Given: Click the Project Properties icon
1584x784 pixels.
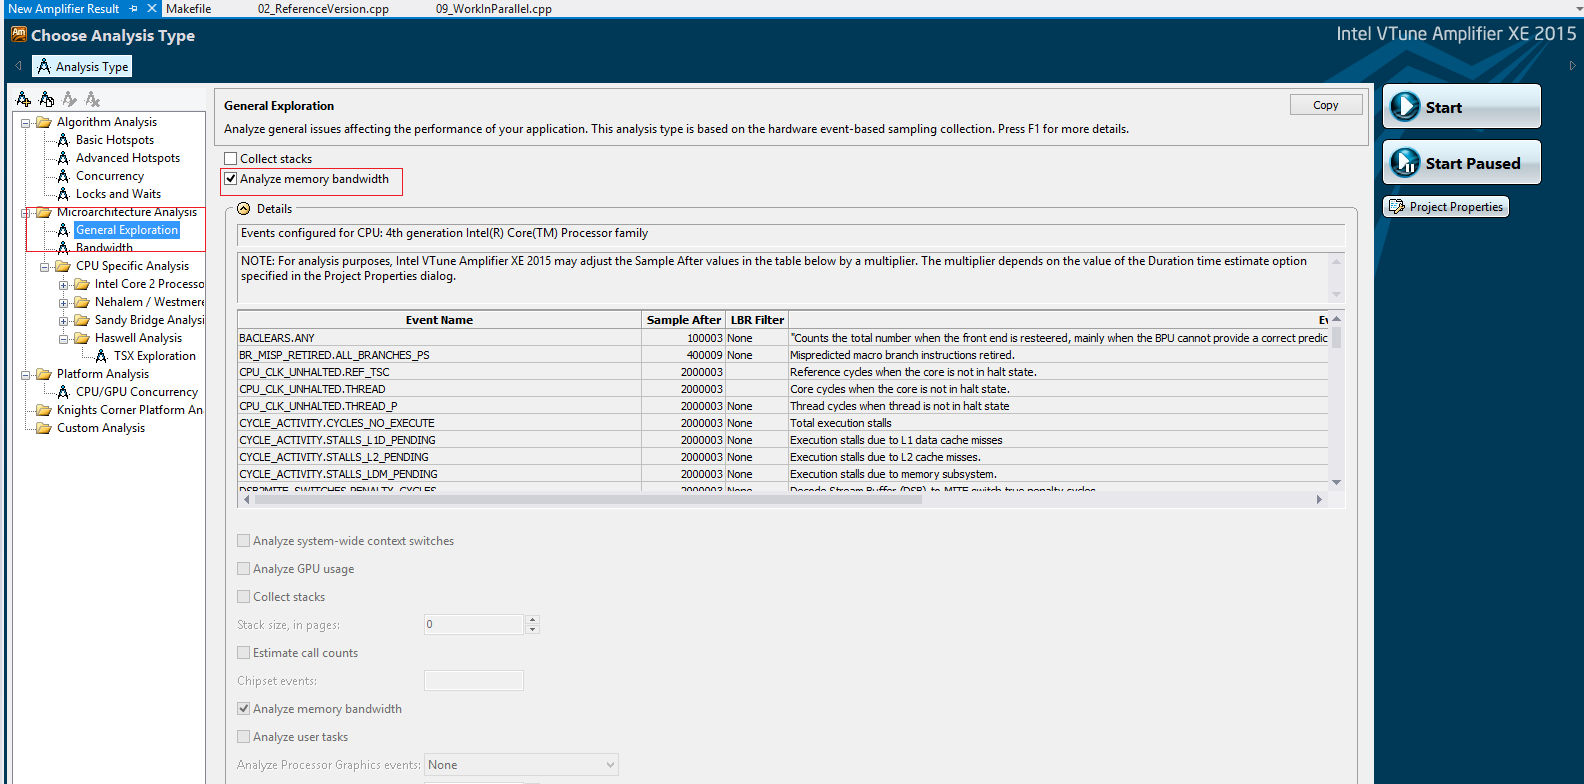Looking at the screenshot, I should (1397, 206).
